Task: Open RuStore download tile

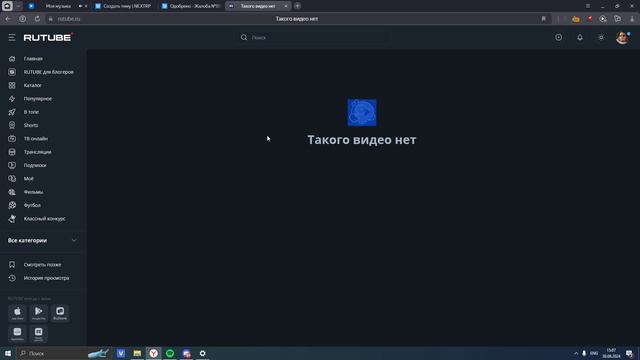Action: pos(60,313)
